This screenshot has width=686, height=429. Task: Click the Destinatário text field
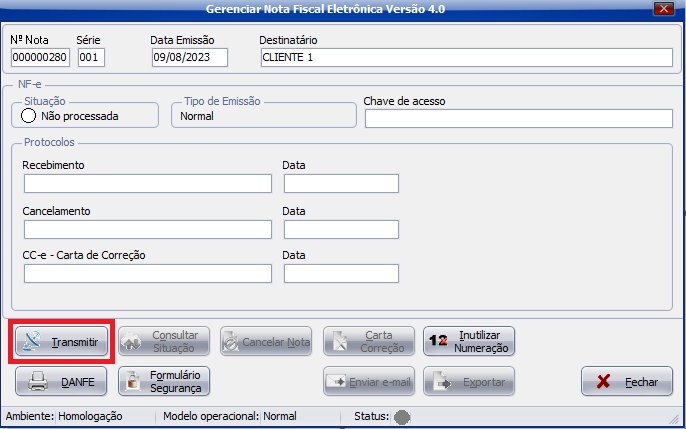[x=465, y=57]
